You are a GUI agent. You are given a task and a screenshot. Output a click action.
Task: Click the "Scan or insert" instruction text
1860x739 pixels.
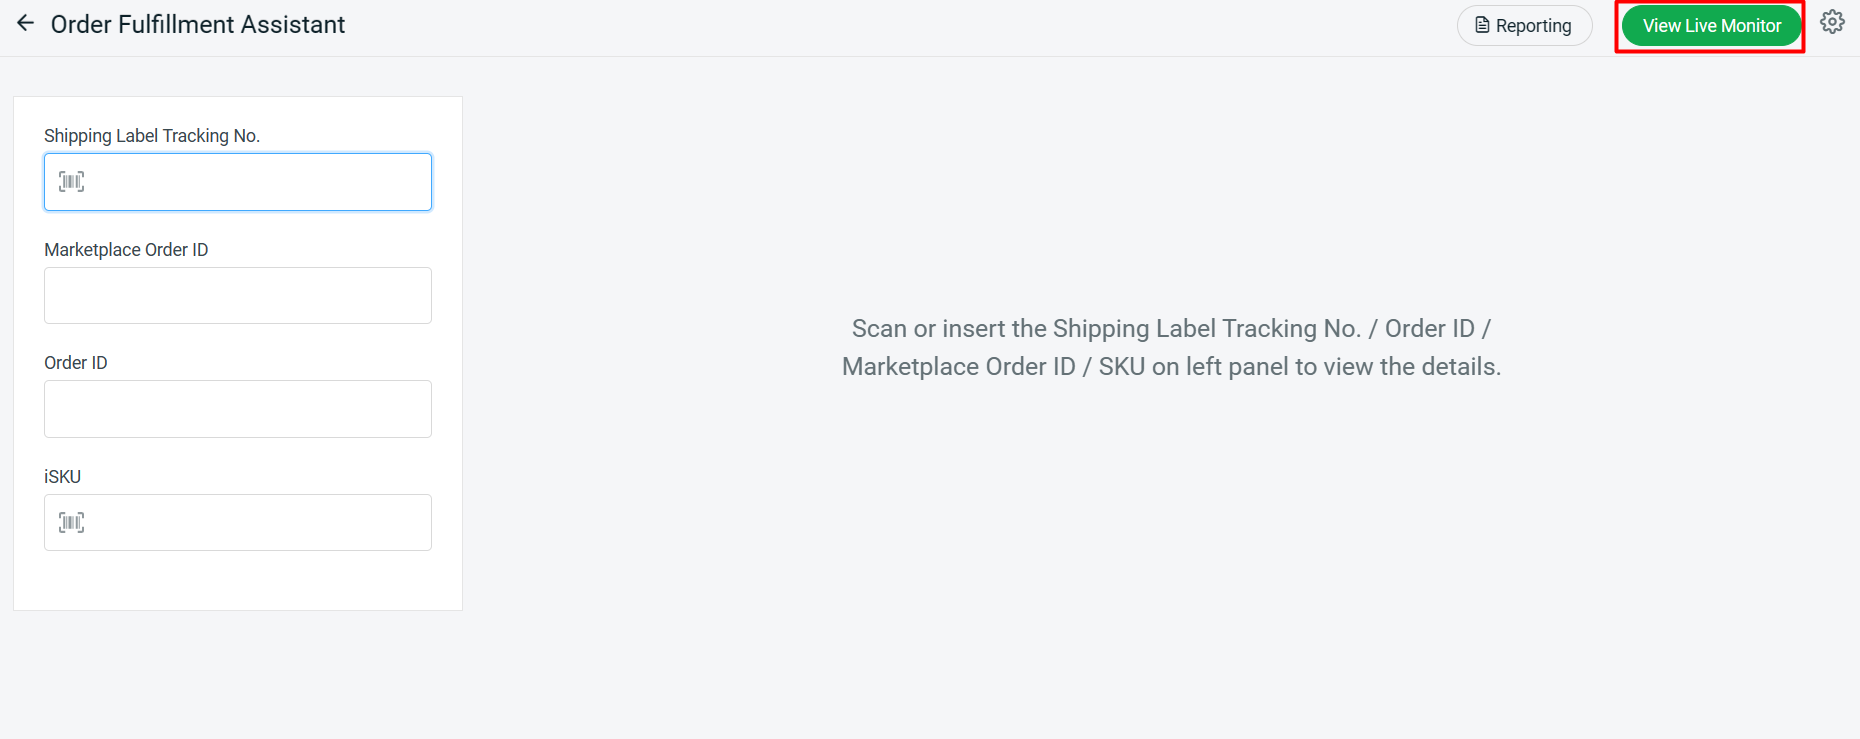(1171, 329)
